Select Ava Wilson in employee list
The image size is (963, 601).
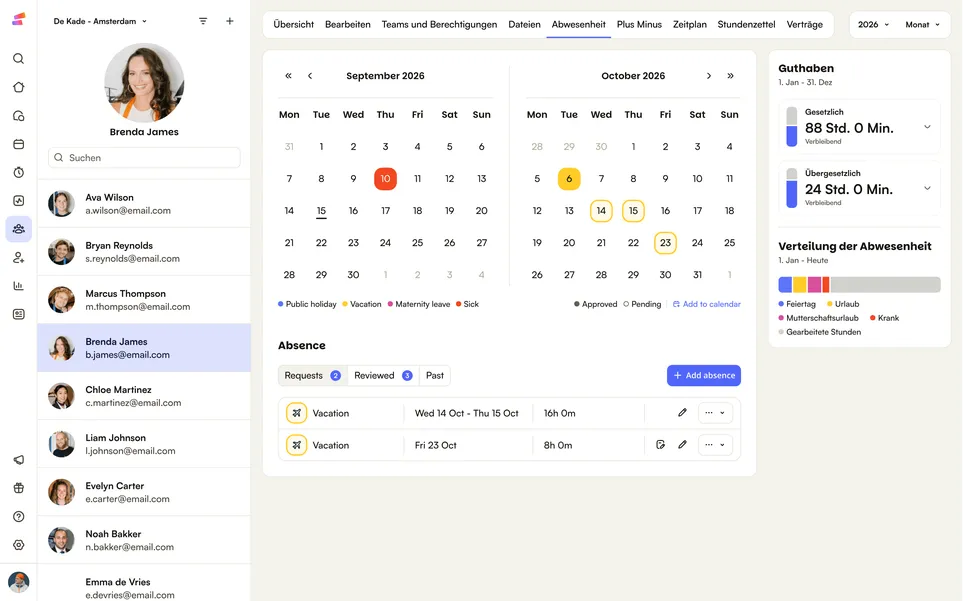click(144, 204)
